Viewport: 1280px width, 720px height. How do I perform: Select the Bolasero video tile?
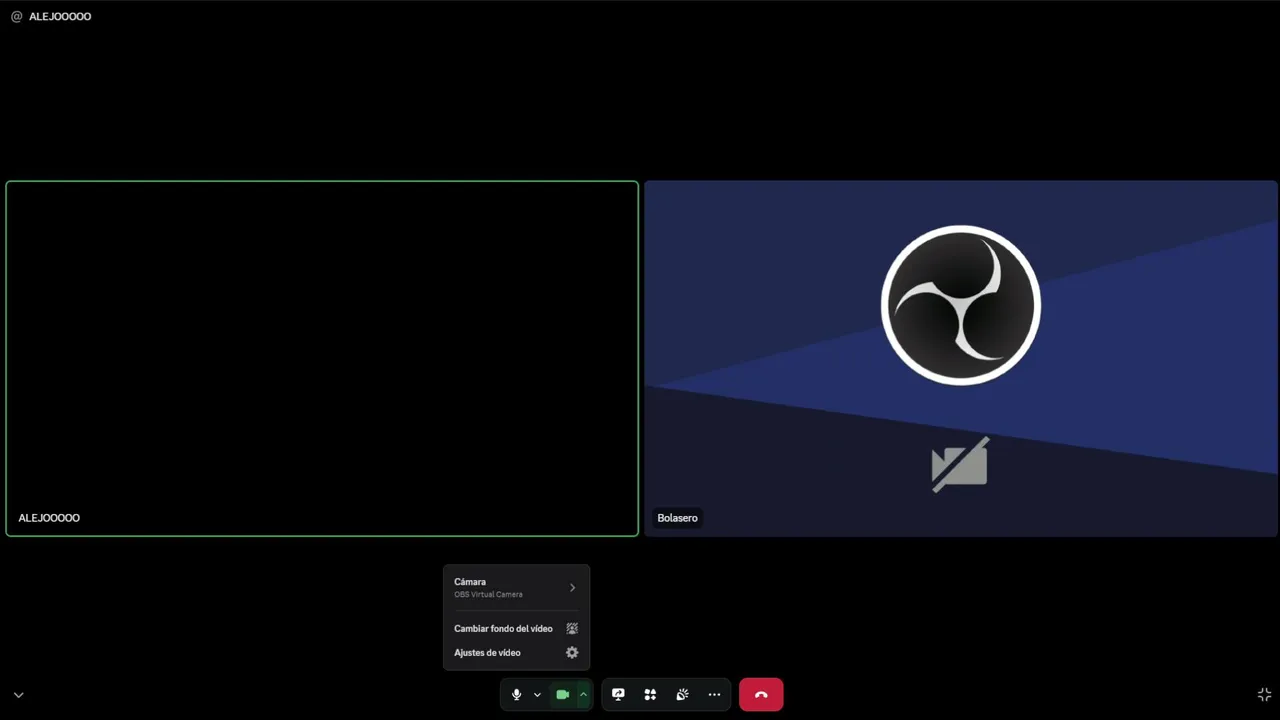coord(961,359)
